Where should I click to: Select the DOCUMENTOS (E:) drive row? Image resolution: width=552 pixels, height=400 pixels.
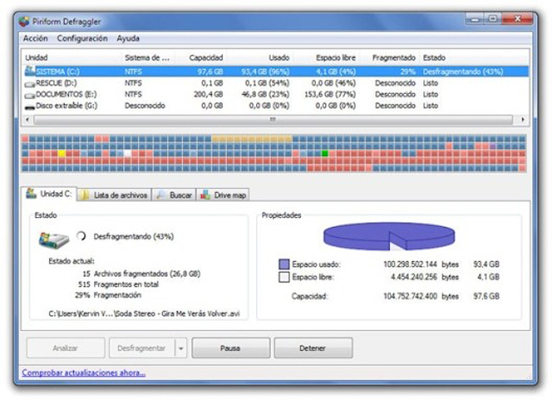pyautogui.click(x=276, y=94)
